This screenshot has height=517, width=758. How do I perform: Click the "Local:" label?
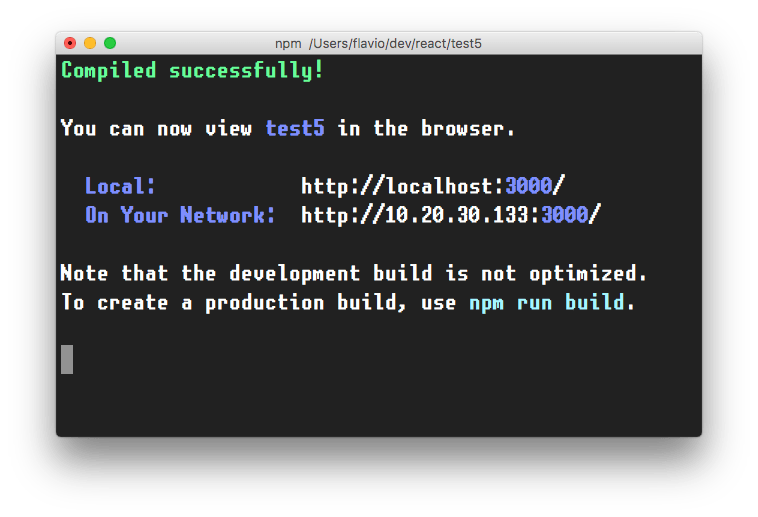(120, 187)
